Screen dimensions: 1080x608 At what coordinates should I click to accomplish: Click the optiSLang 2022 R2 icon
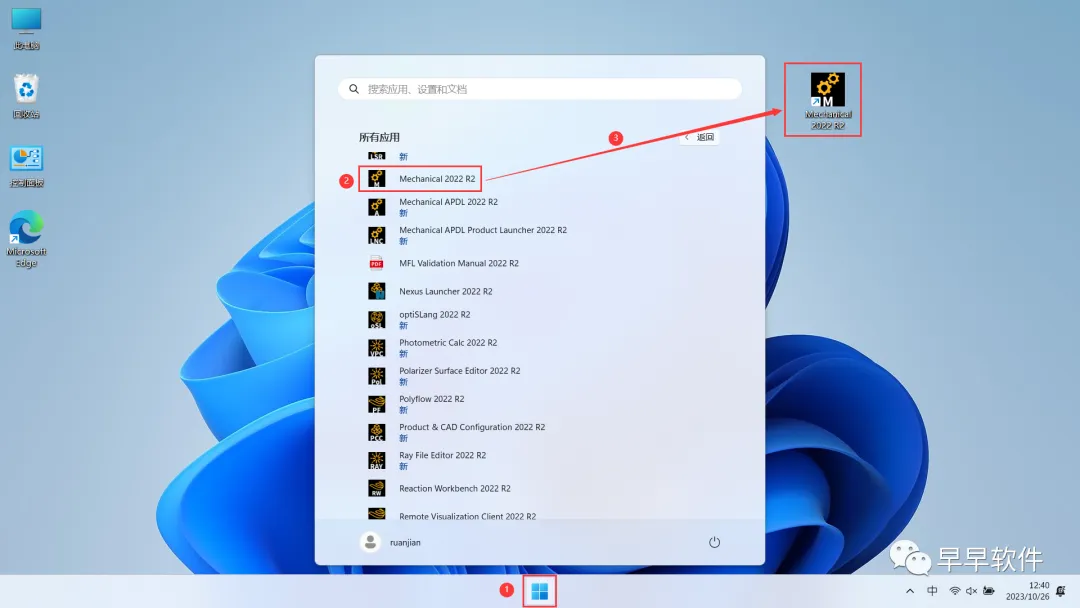[377, 319]
